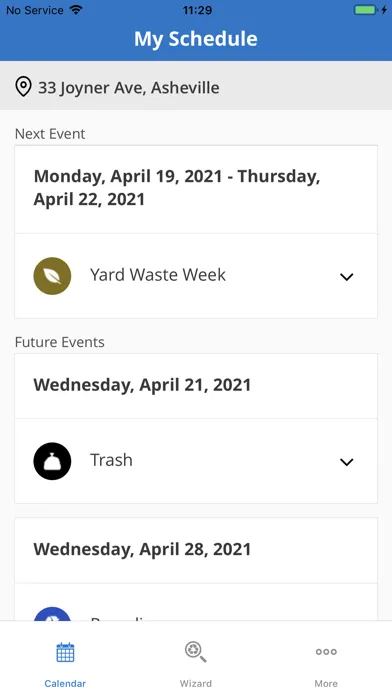
Task: Tap the blue Recycling icon at bottom
Action: 52,614
